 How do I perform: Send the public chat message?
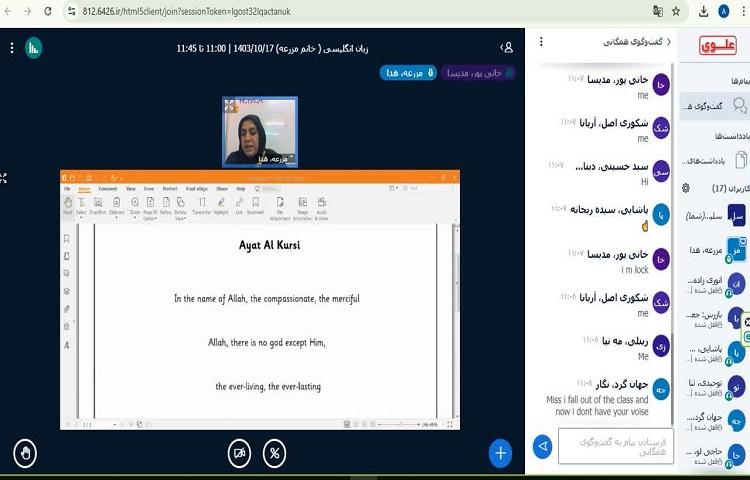tap(543, 446)
